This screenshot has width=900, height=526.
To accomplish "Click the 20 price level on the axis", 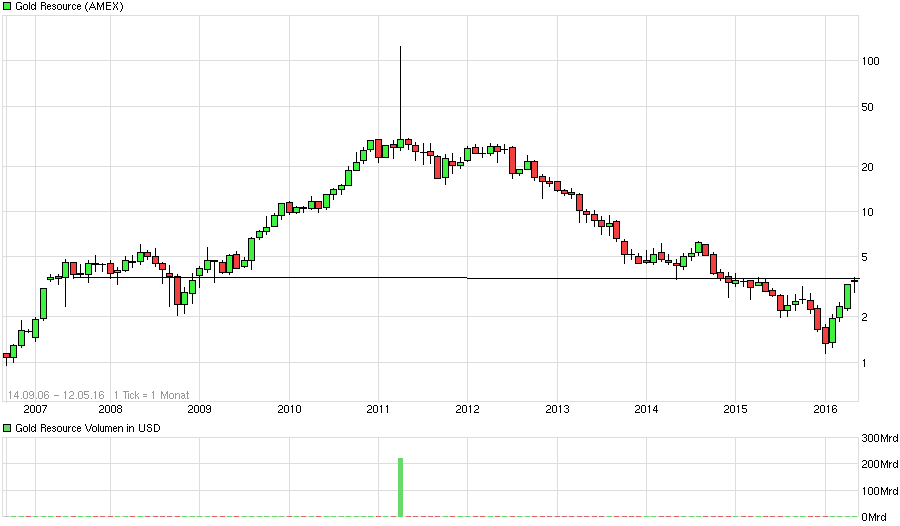I will [x=867, y=167].
